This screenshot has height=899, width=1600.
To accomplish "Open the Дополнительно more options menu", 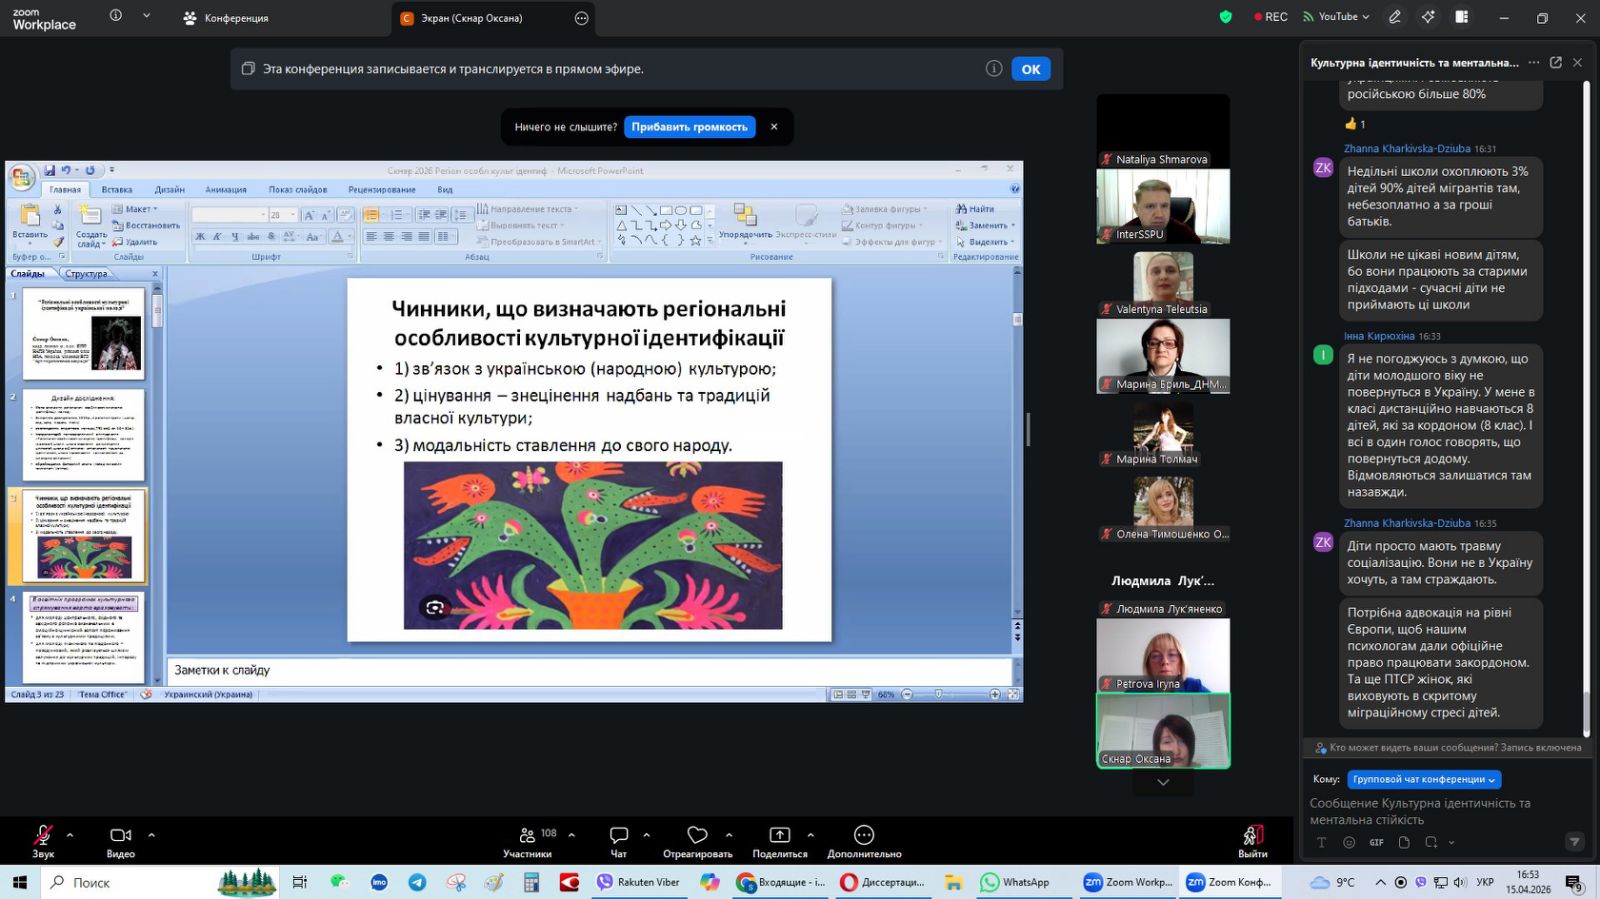I will pos(864,835).
